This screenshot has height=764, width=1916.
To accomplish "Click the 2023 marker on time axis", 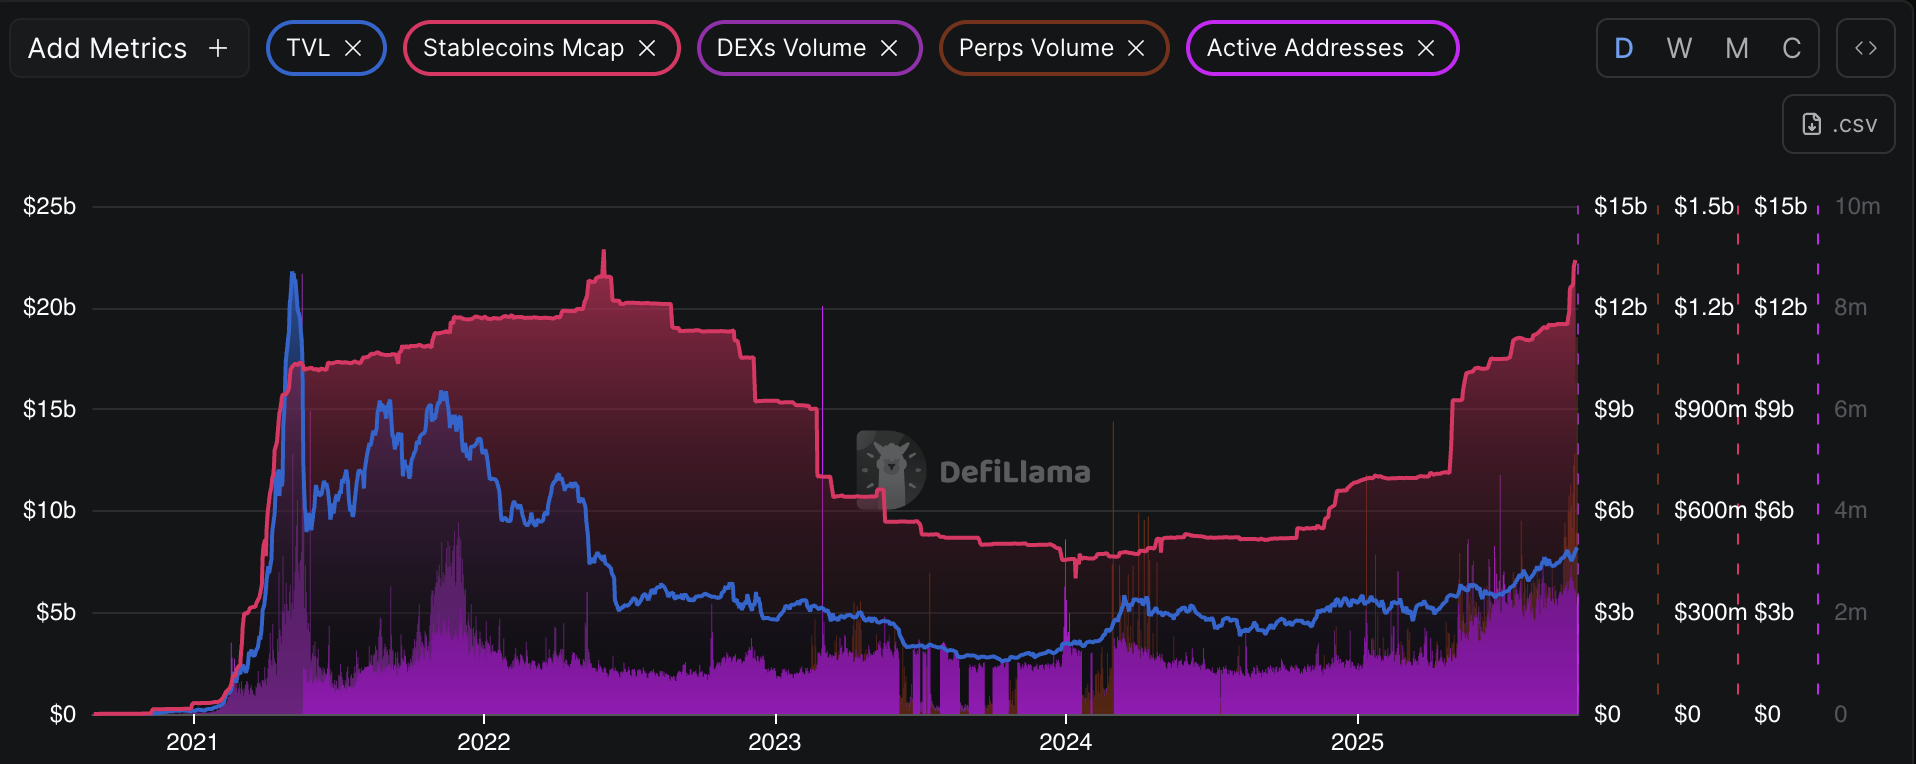I will point(775,741).
